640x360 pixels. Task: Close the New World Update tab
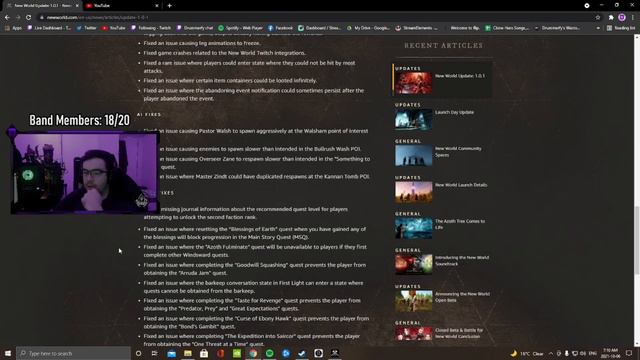[x=77, y=6]
